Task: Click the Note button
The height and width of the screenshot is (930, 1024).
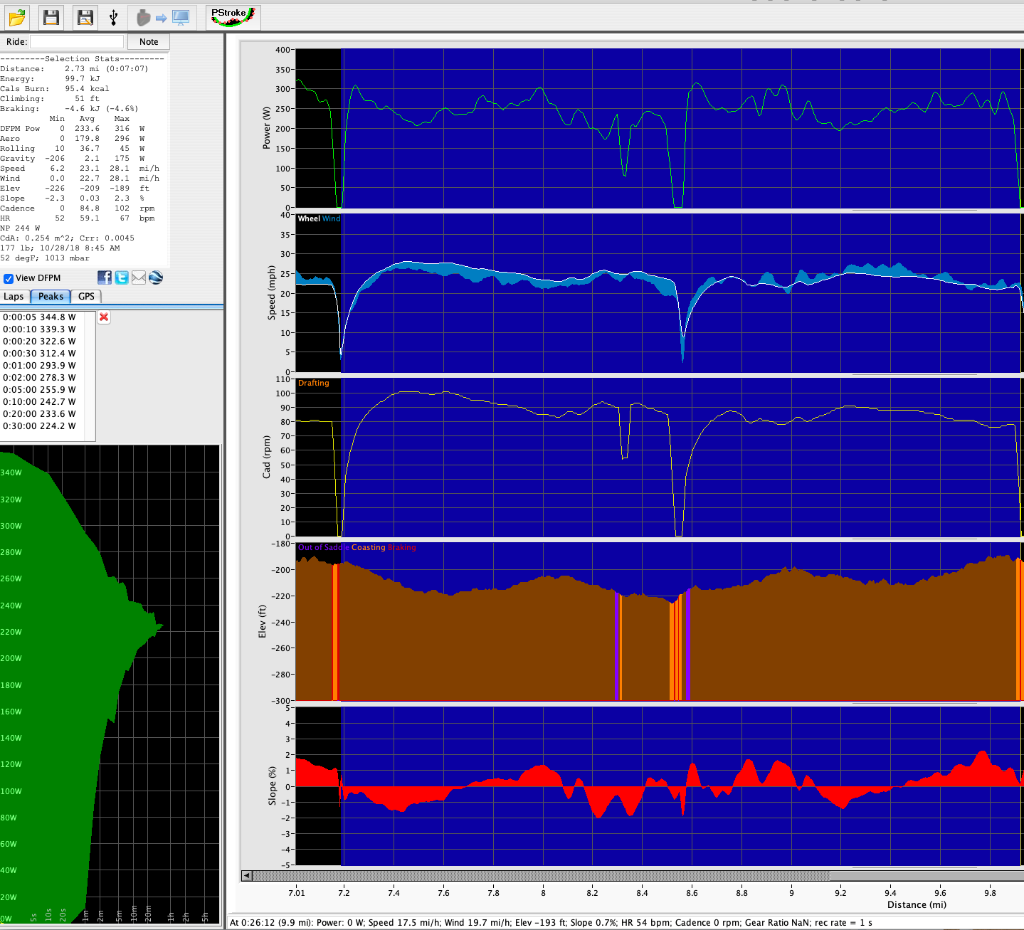Action: click(148, 42)
